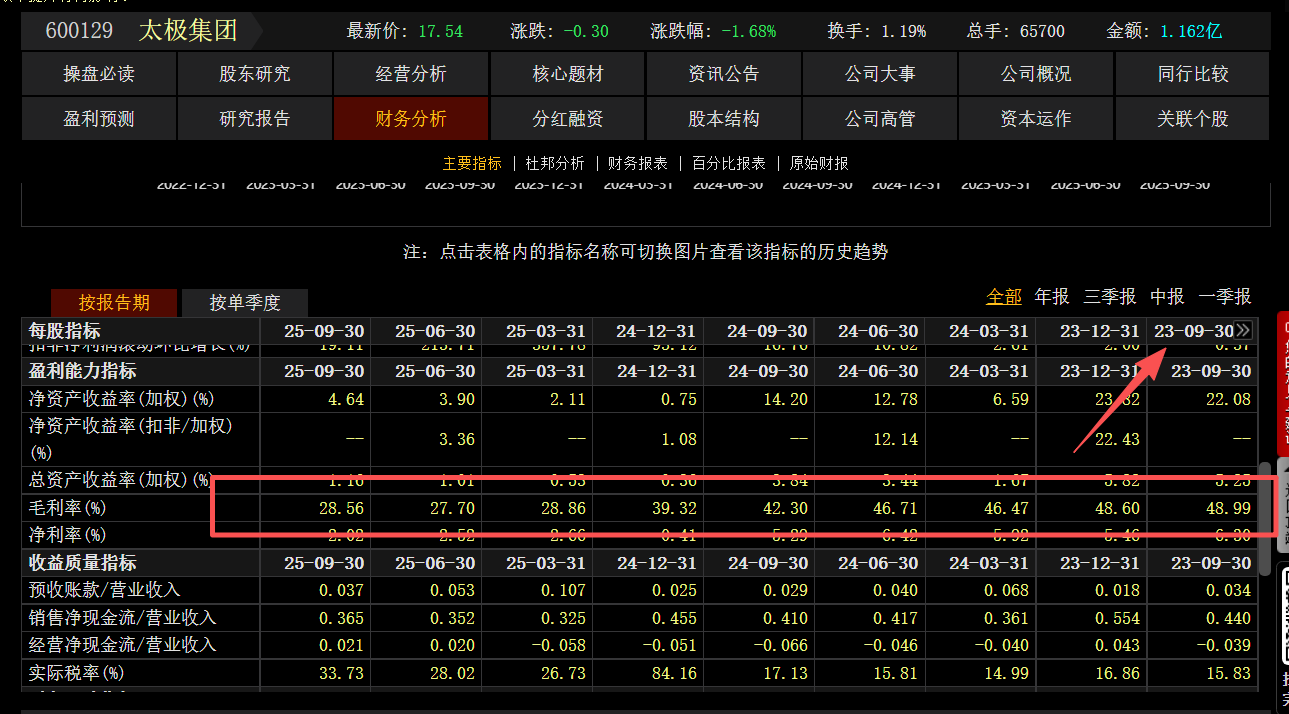Filter reports by 一季报

point(1225,297)
